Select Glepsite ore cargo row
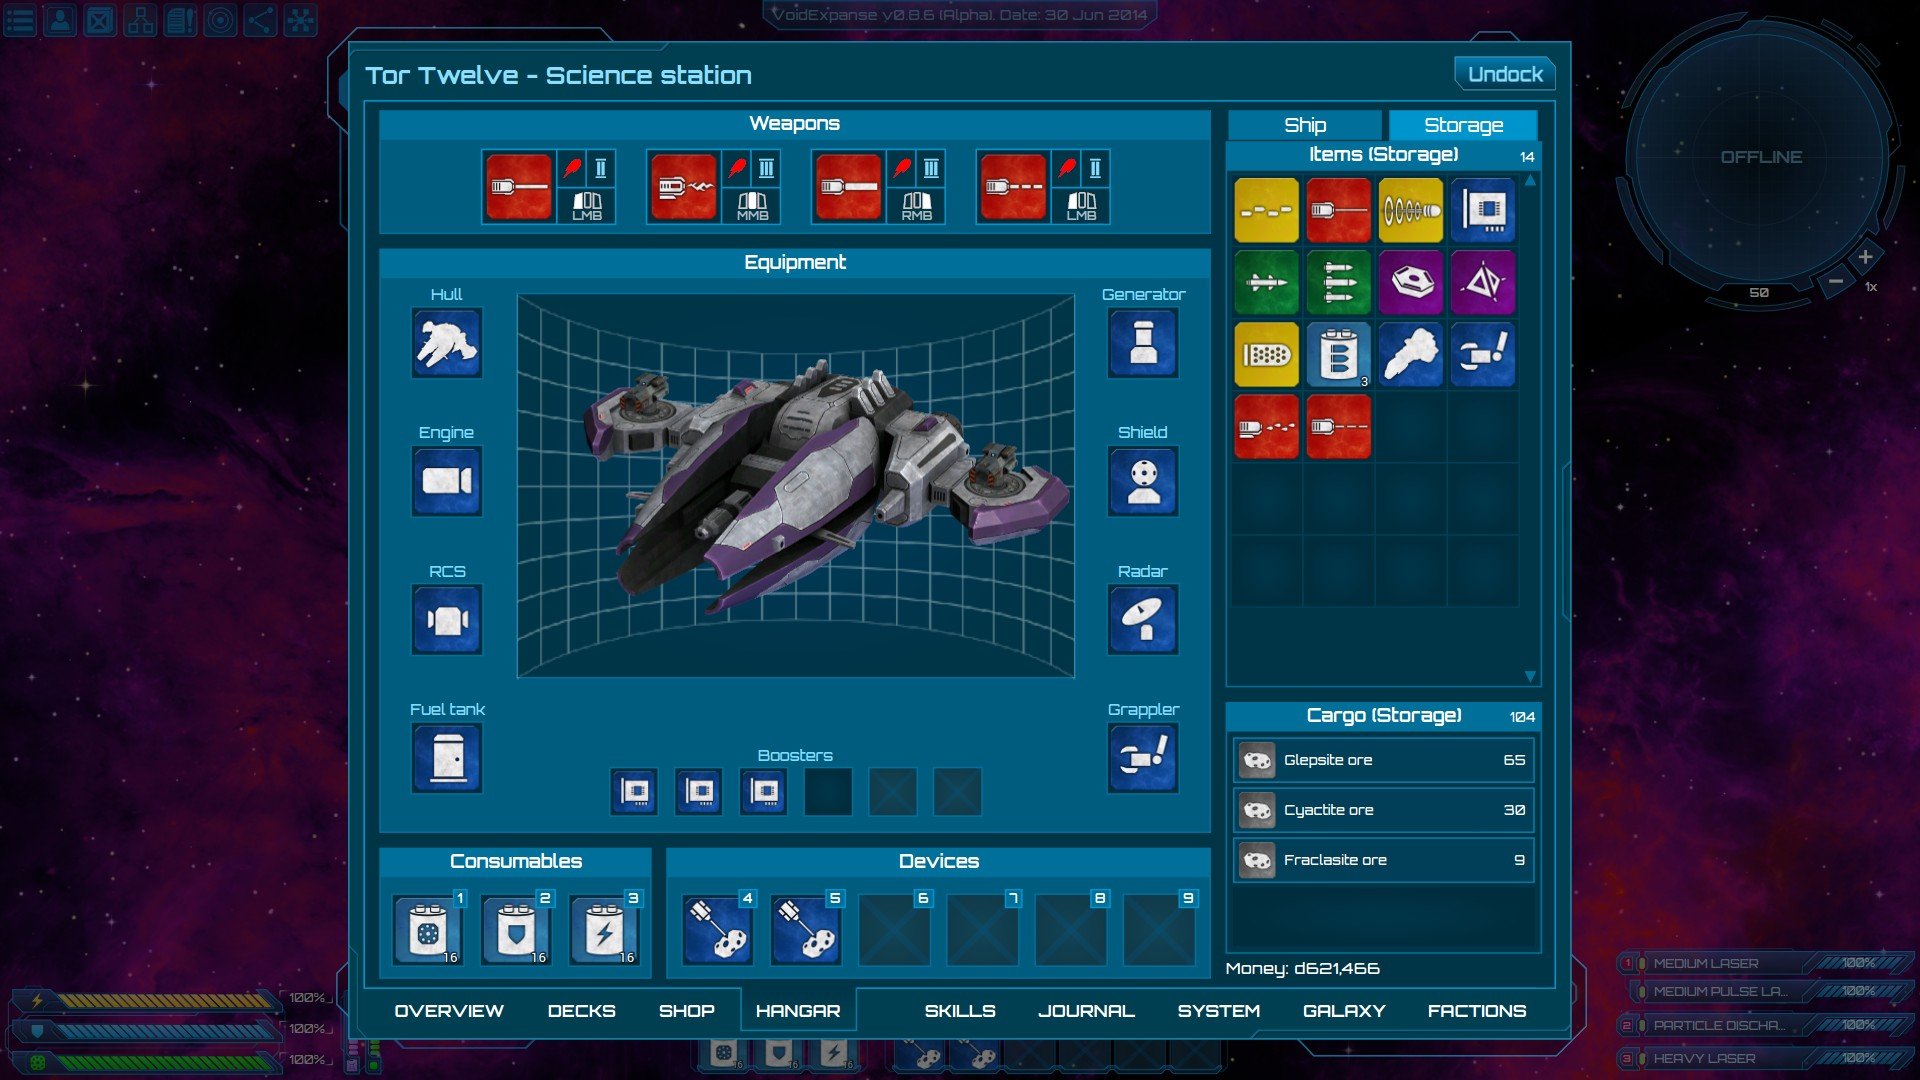This screenshot has height=1080, width=1920. point(1383,760)
